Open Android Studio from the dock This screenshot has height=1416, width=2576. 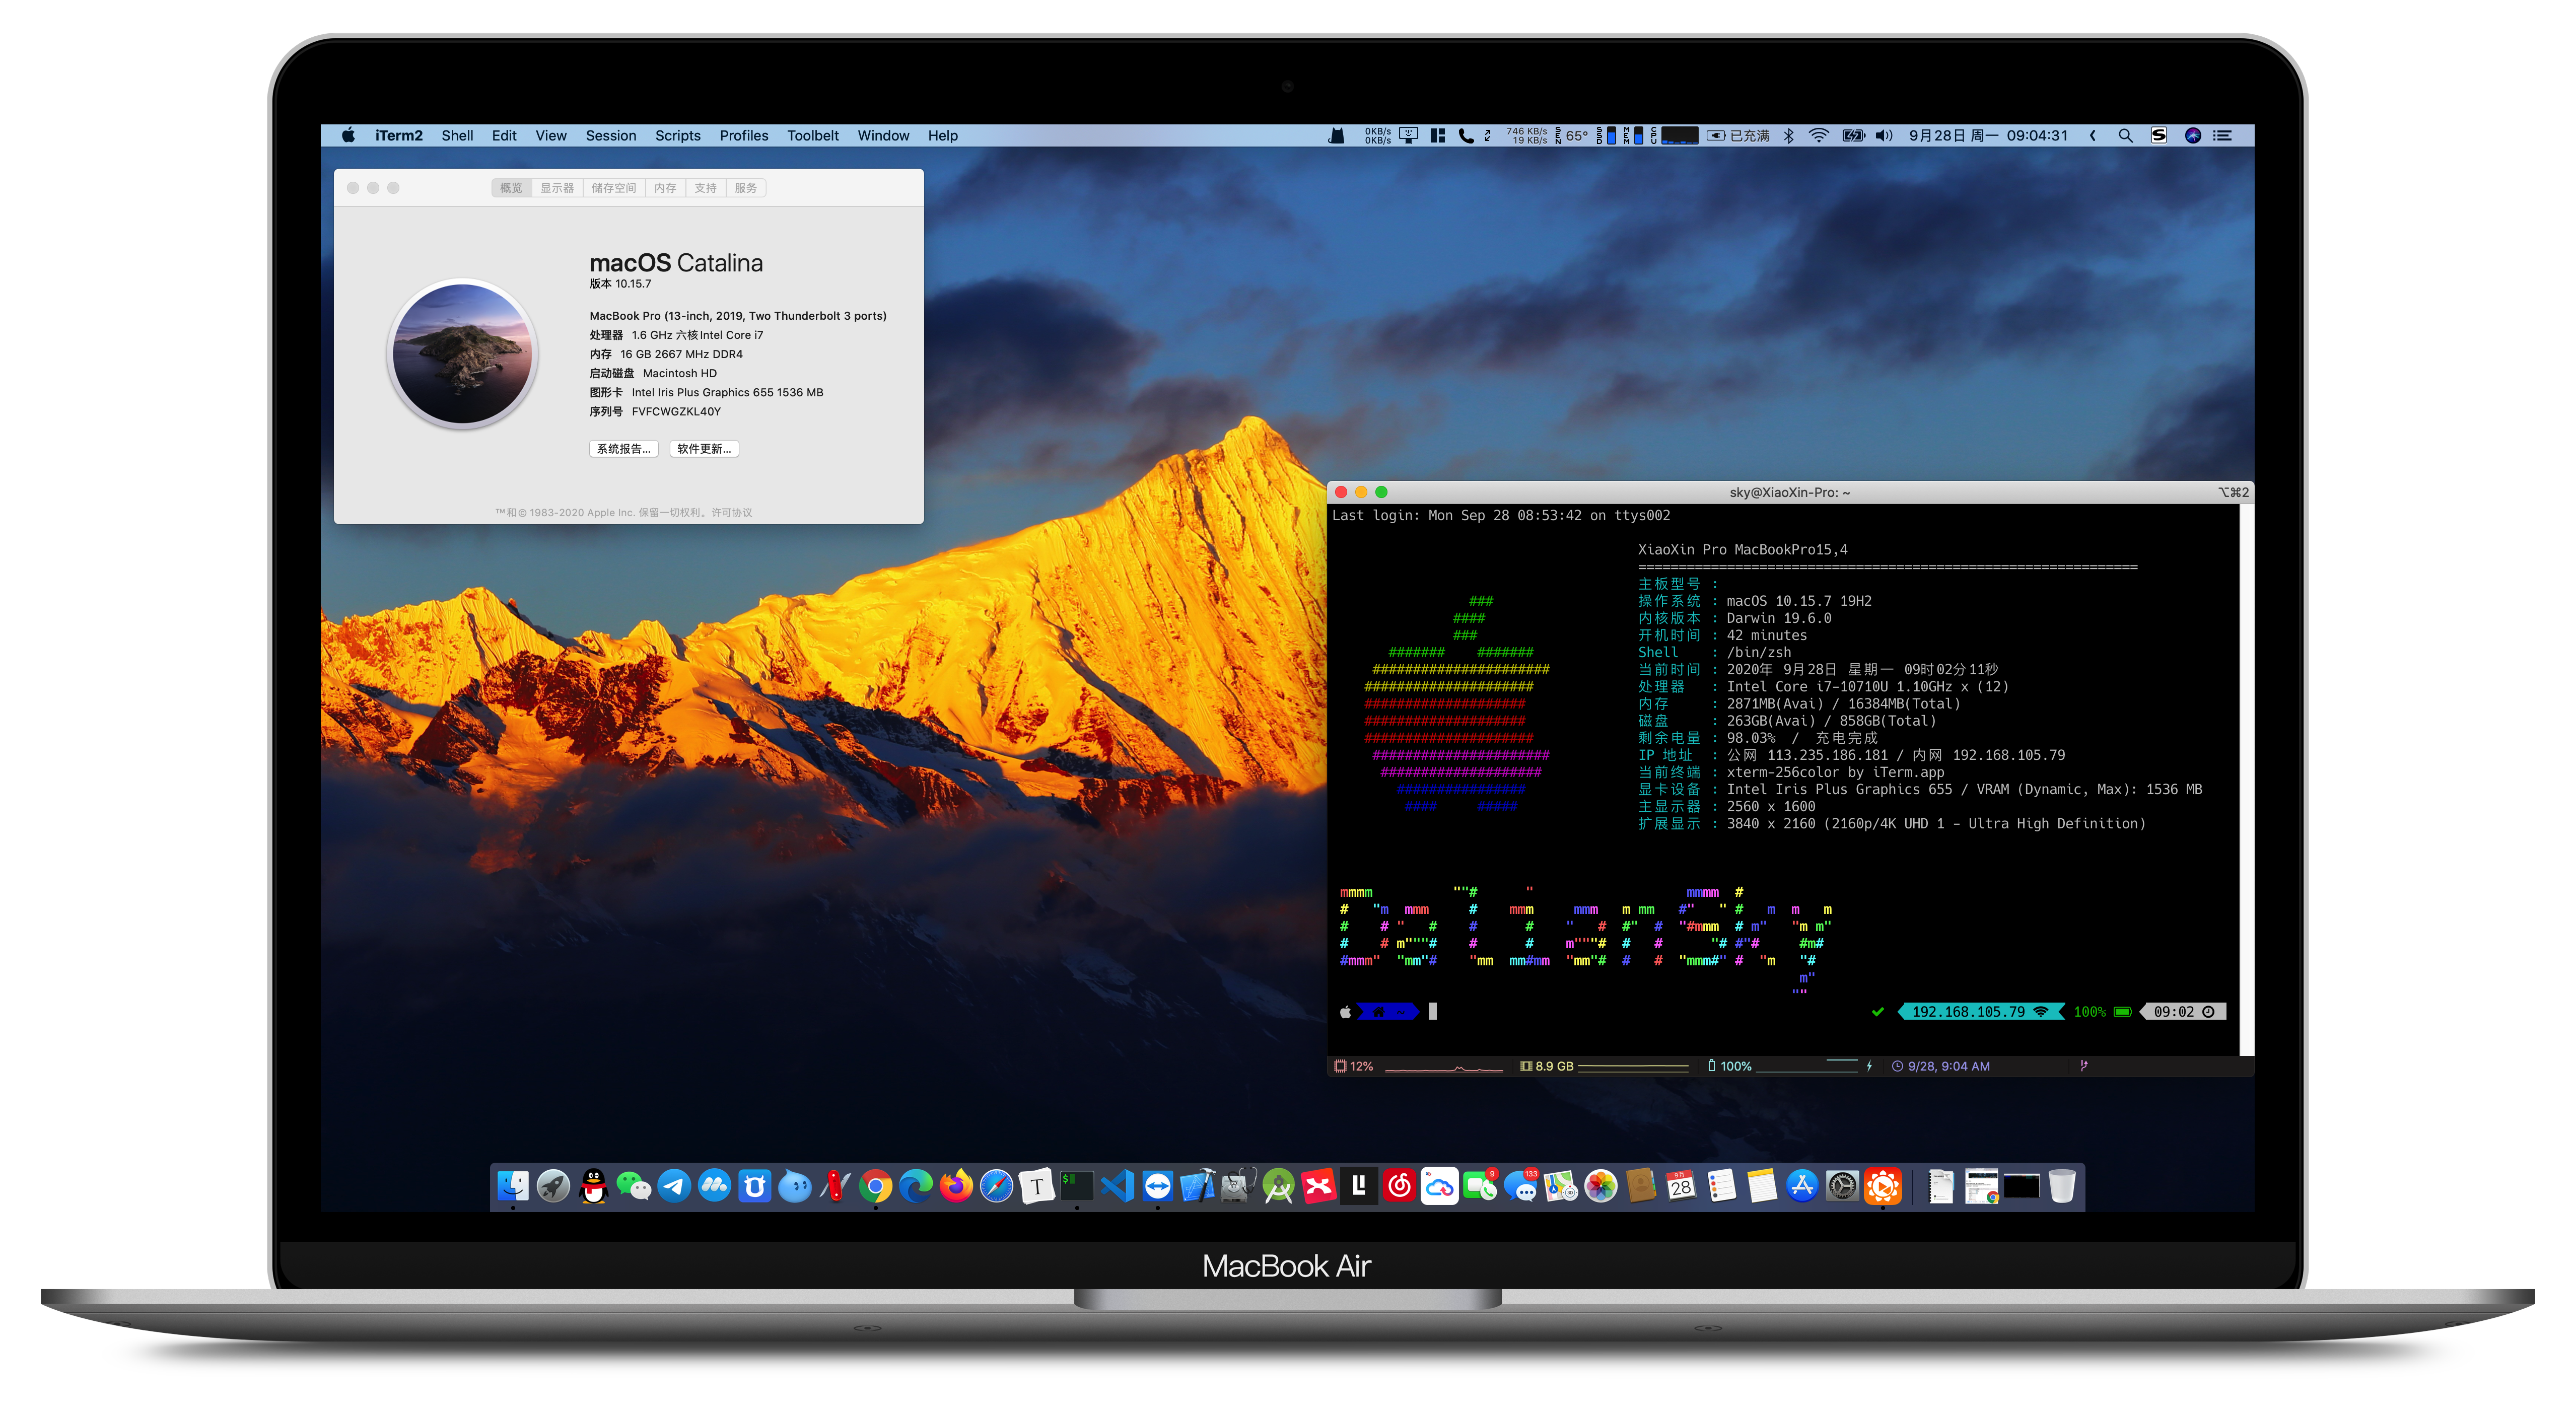pos(1278,1187)
